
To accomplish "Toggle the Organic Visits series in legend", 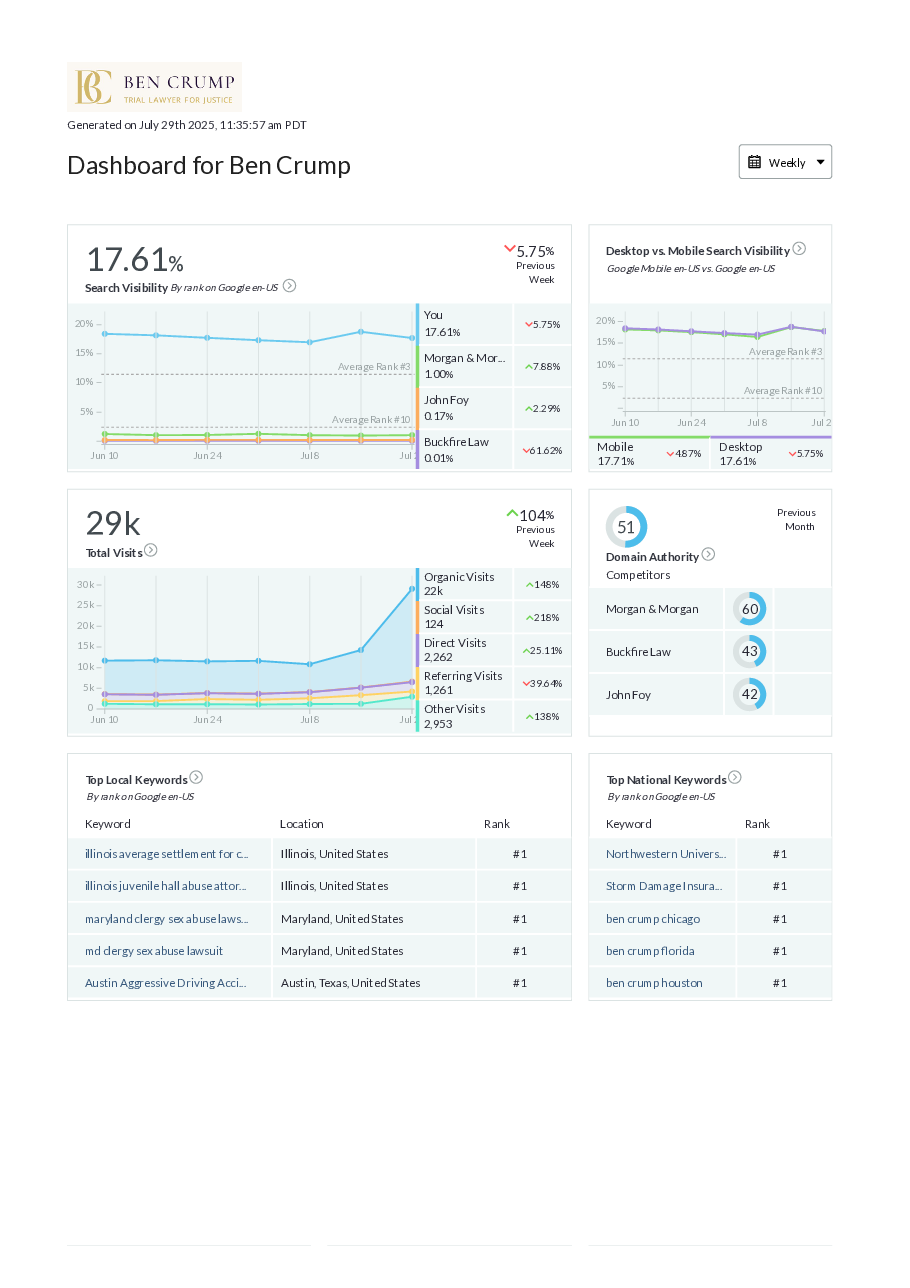I will point(459,584).
